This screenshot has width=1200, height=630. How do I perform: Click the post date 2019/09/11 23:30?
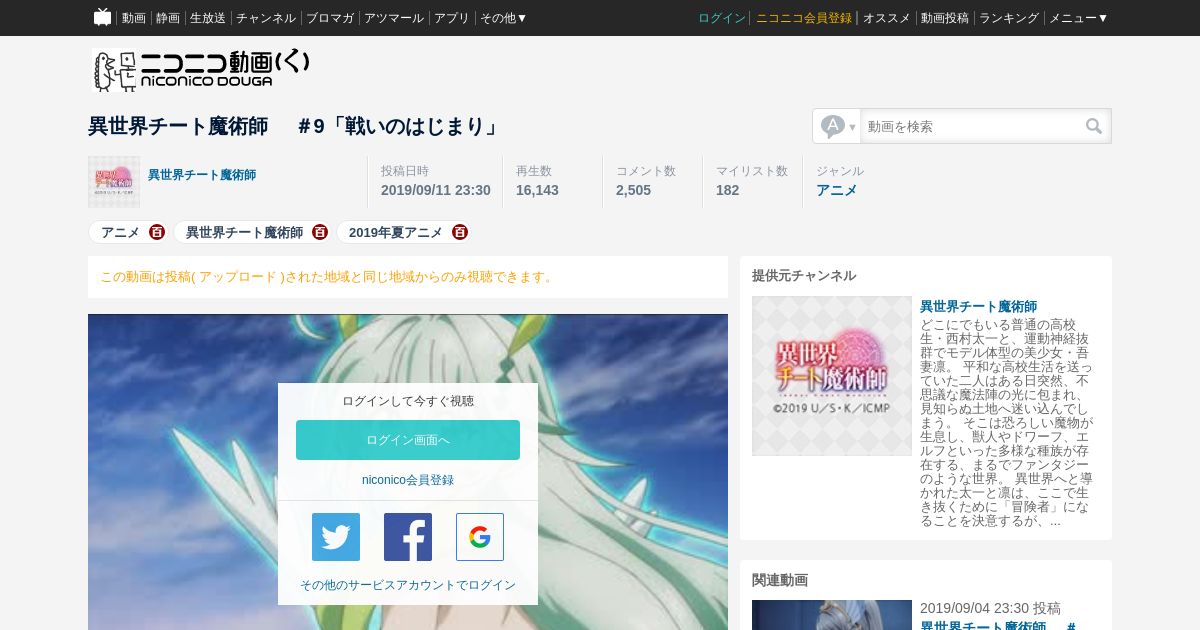pyautogui.click(x=435, y=190)
